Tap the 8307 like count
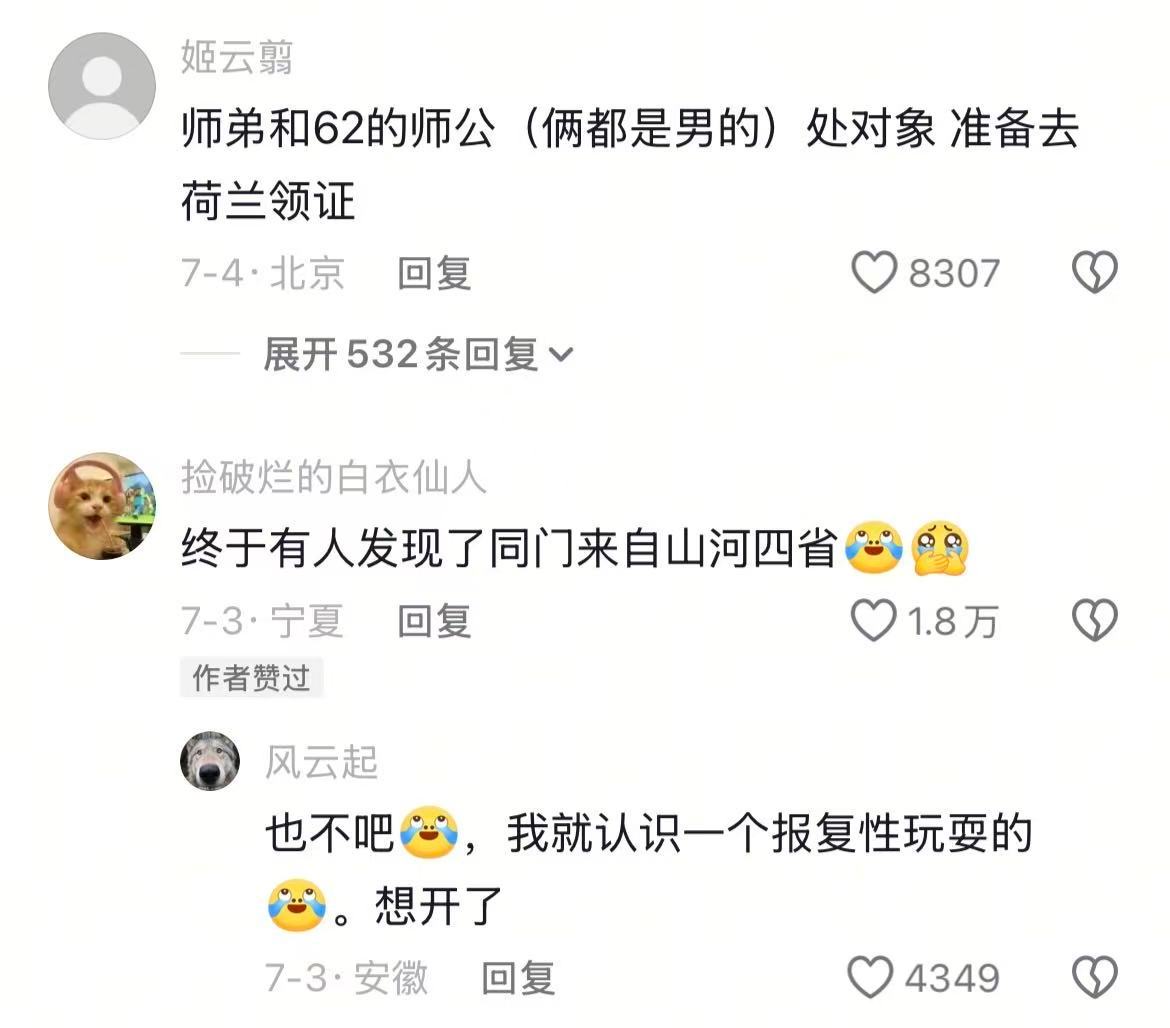The image size is (1170, 1028). pos(954,273)
